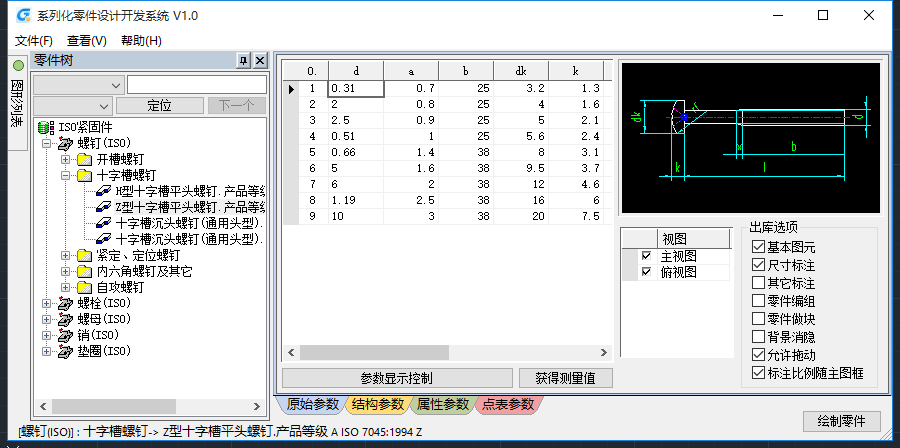Expand the 销(ISO) tree node
The height and width of the screenshot is (448, 900).
(x=46, y=335)
